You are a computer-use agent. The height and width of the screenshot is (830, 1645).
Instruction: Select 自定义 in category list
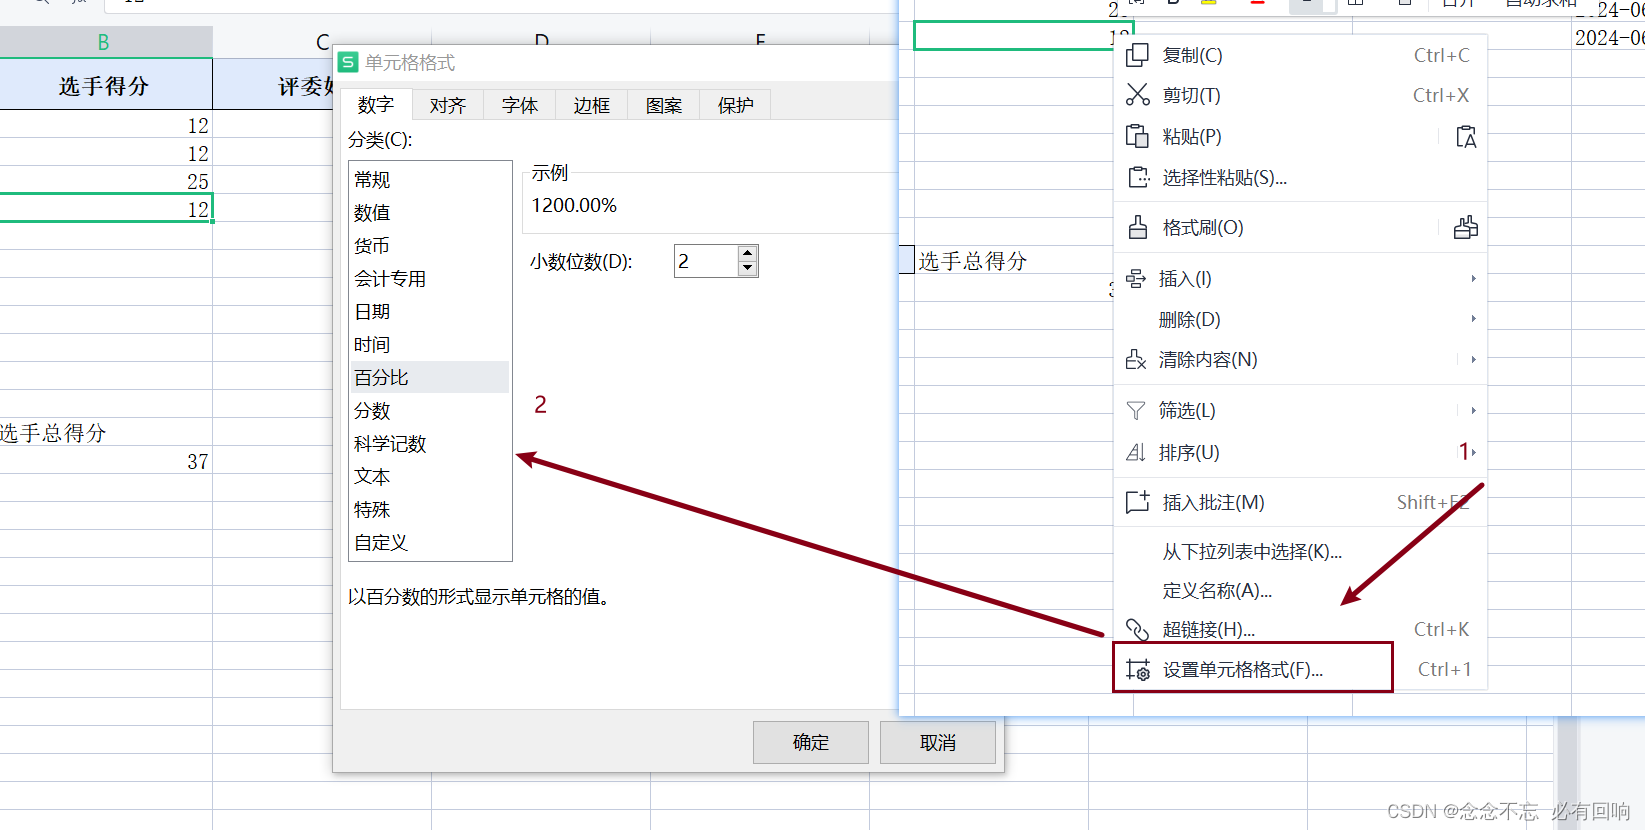(x=429, y=543)
